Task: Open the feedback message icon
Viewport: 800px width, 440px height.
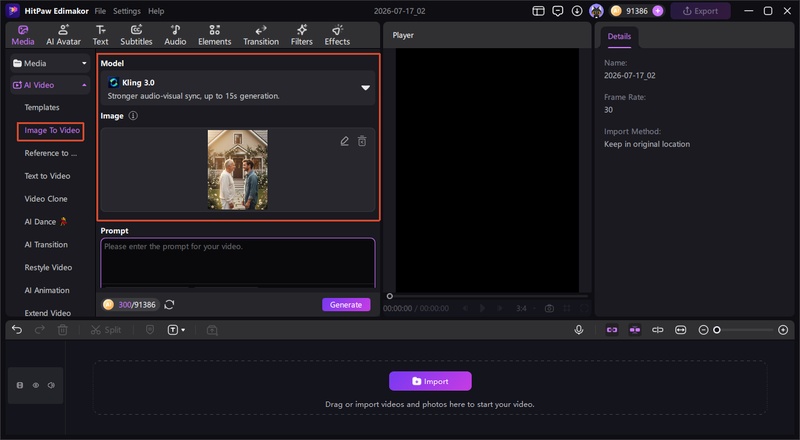Action: pos(558,11)
